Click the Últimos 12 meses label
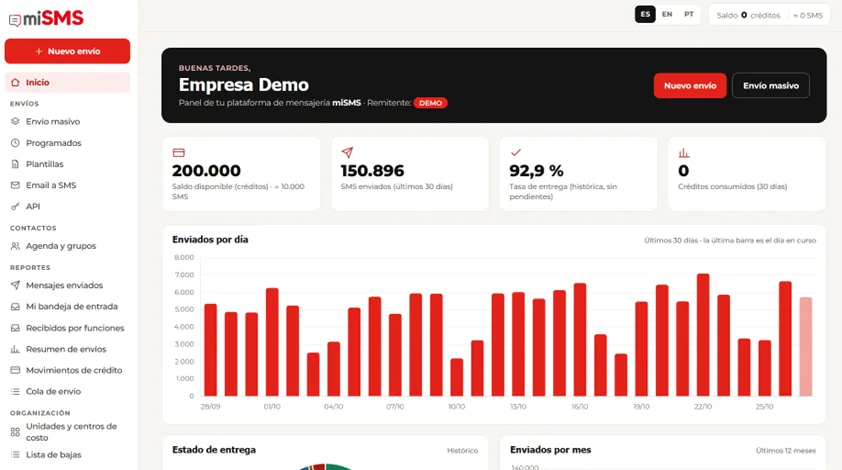Image resolution: width=842 pixels, height=470 pixels. pos(786,451)
